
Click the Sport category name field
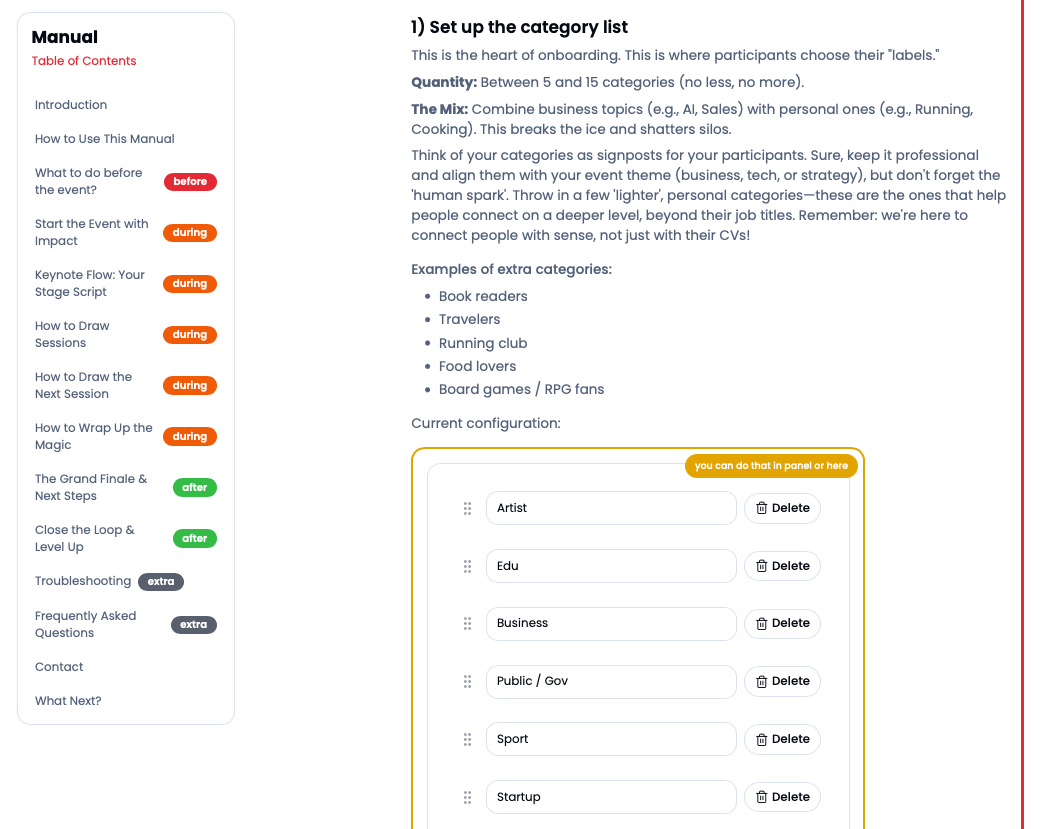611,739
